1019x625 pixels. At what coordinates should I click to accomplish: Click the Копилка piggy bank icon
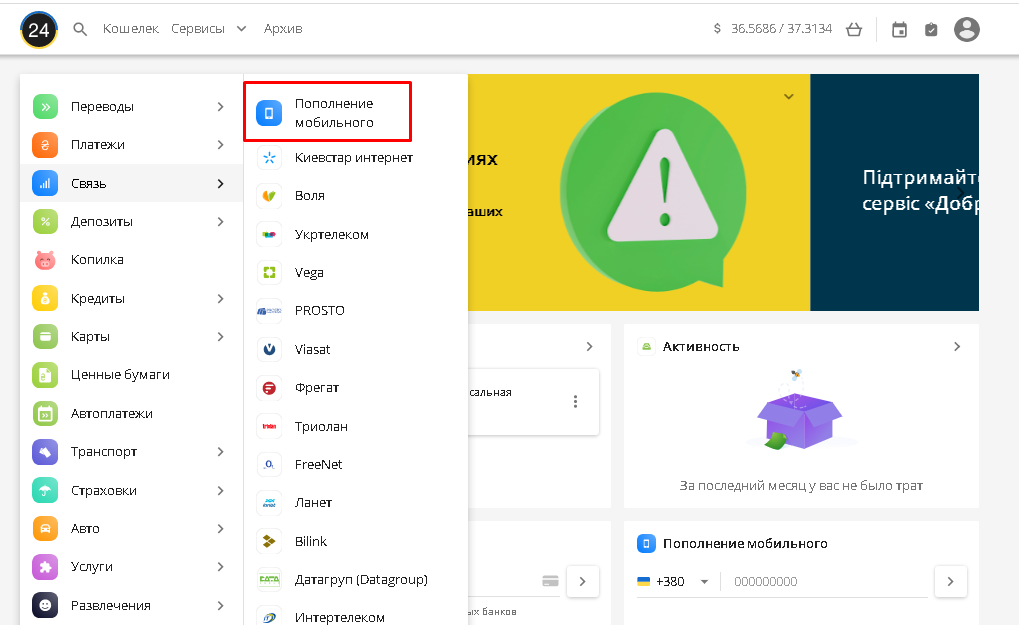pos(46,260)
